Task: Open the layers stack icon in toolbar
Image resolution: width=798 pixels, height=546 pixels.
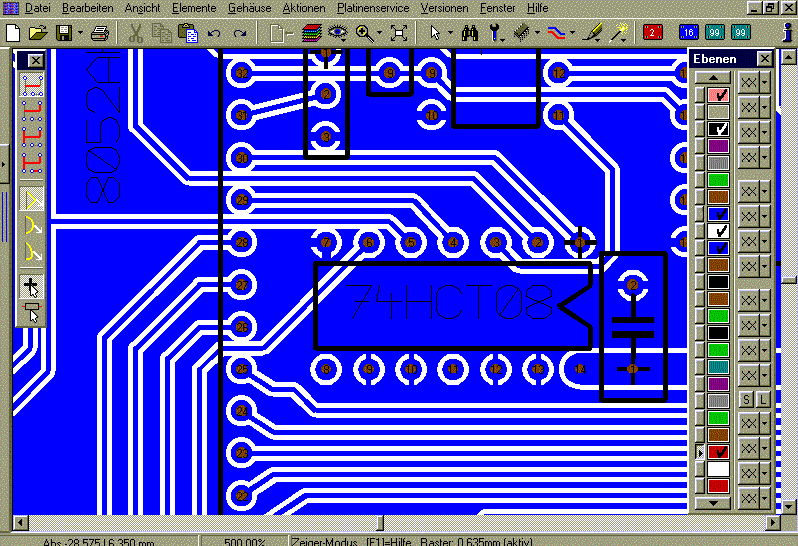Action: (x=311, y=33)
